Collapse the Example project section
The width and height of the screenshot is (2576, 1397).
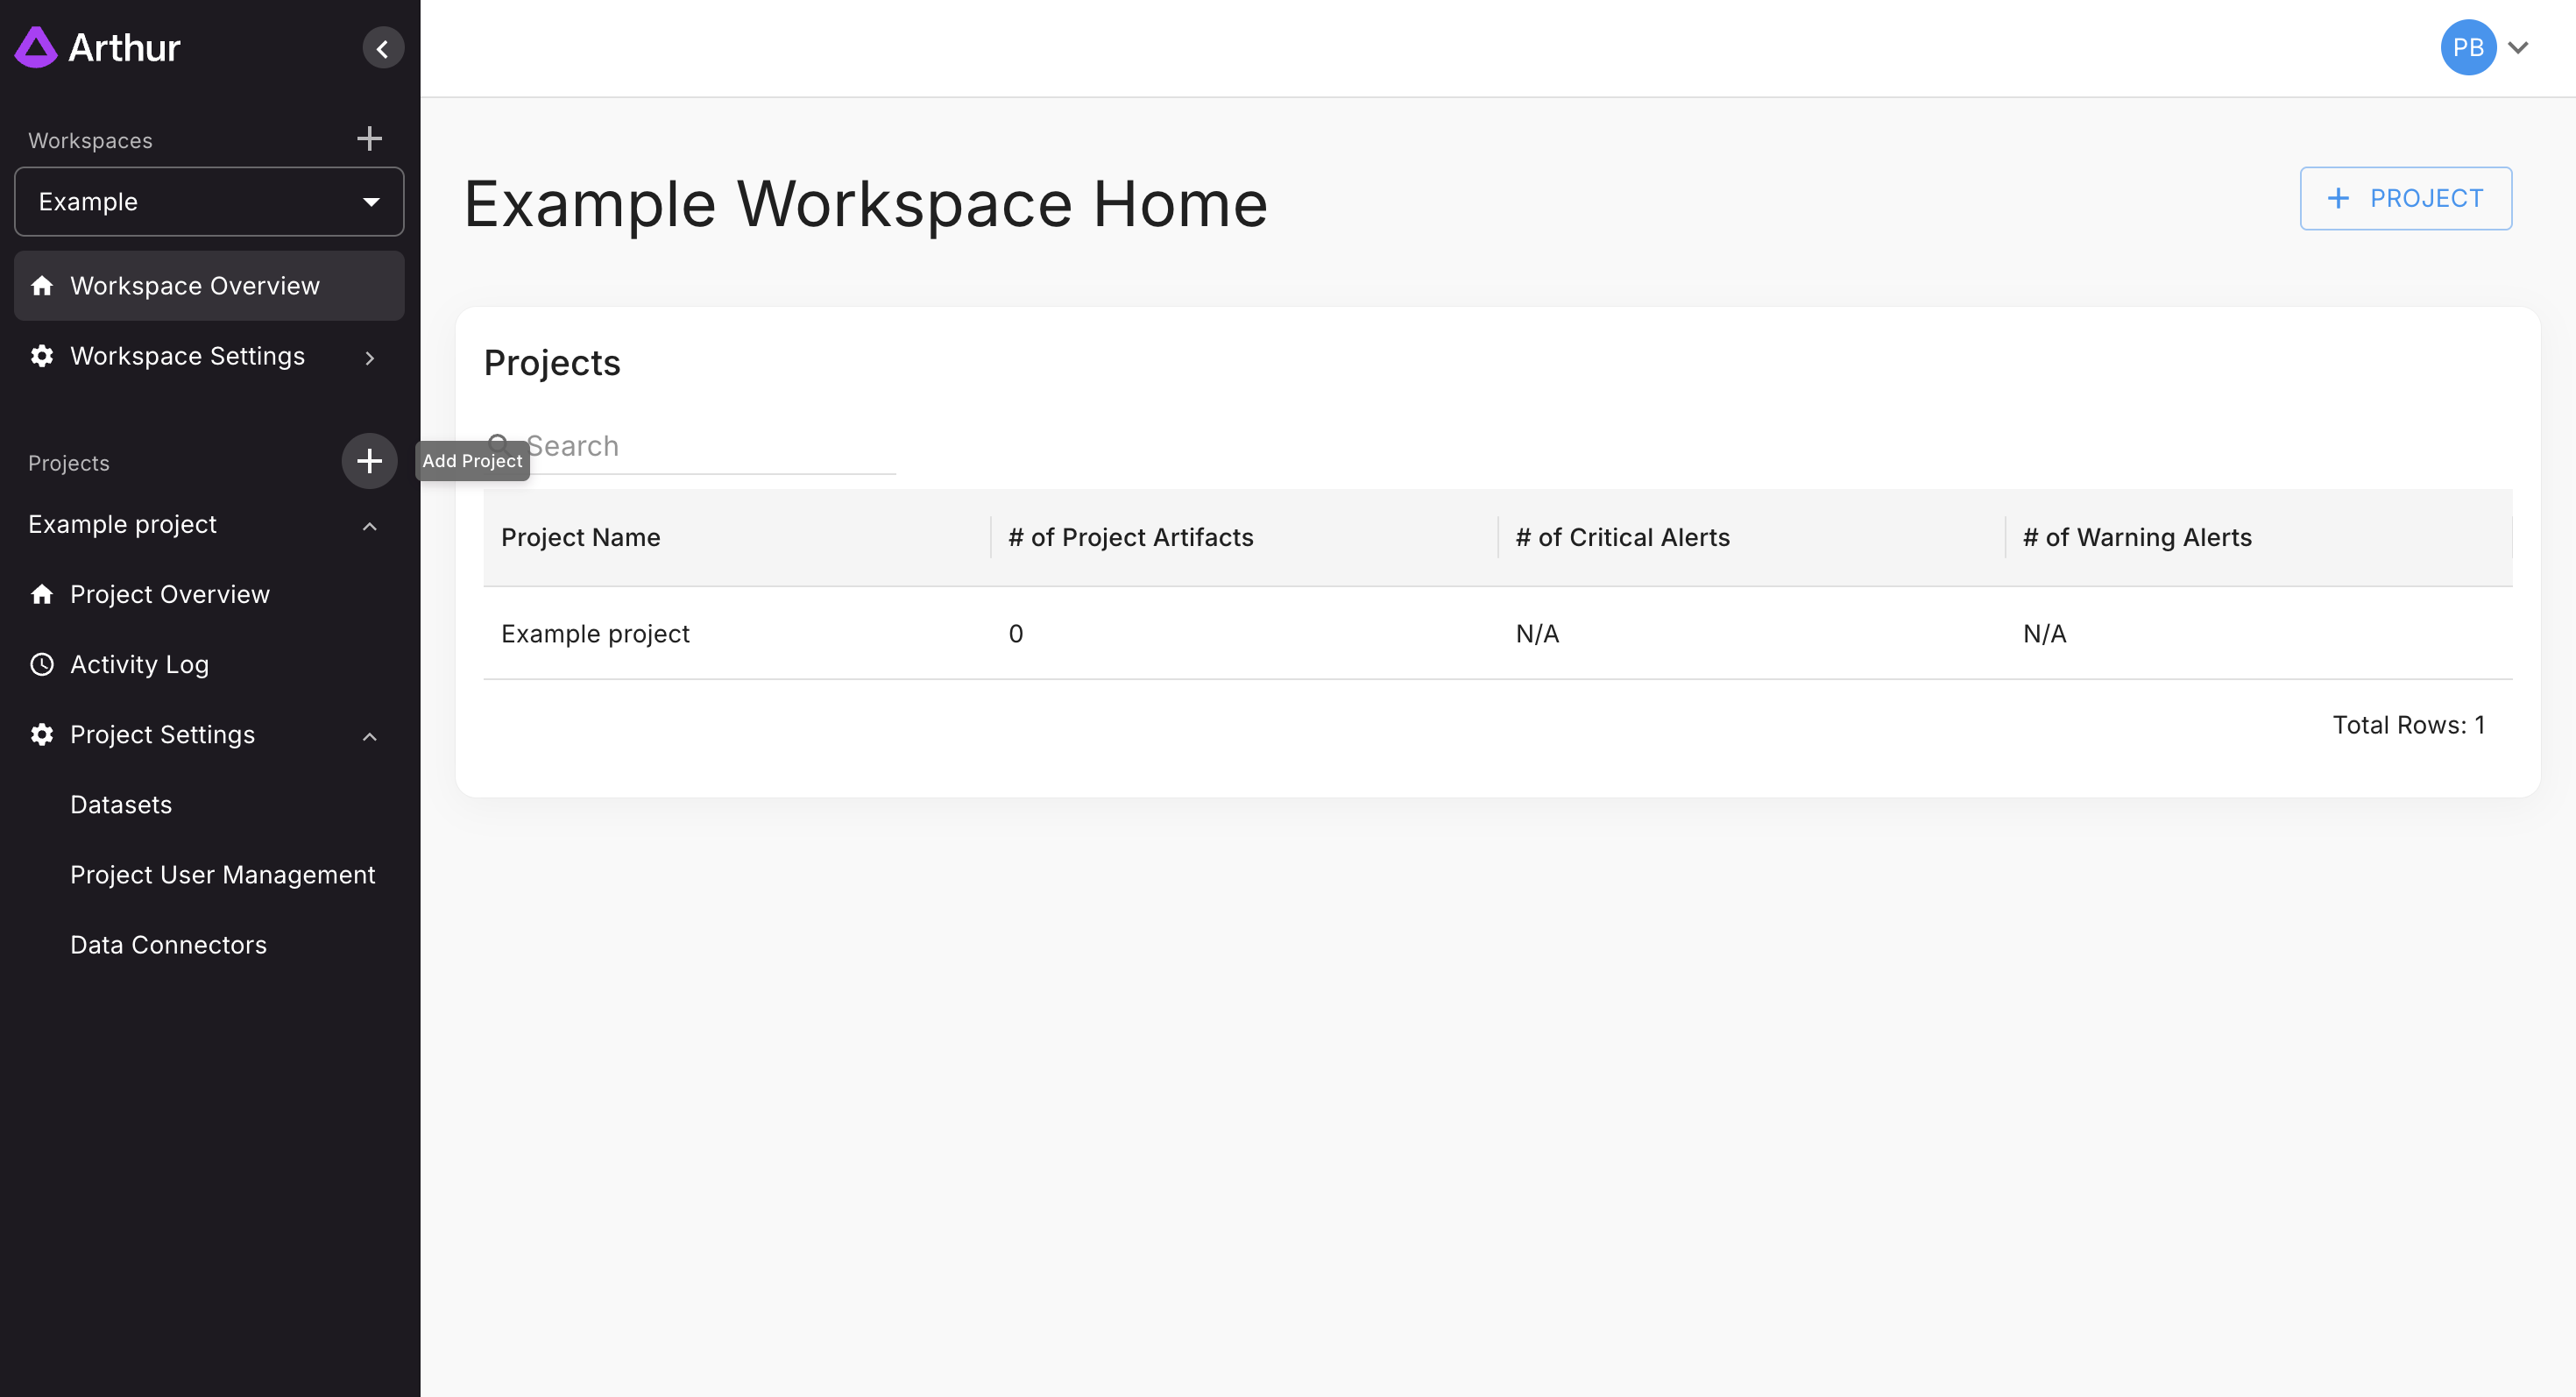[369, 526]
